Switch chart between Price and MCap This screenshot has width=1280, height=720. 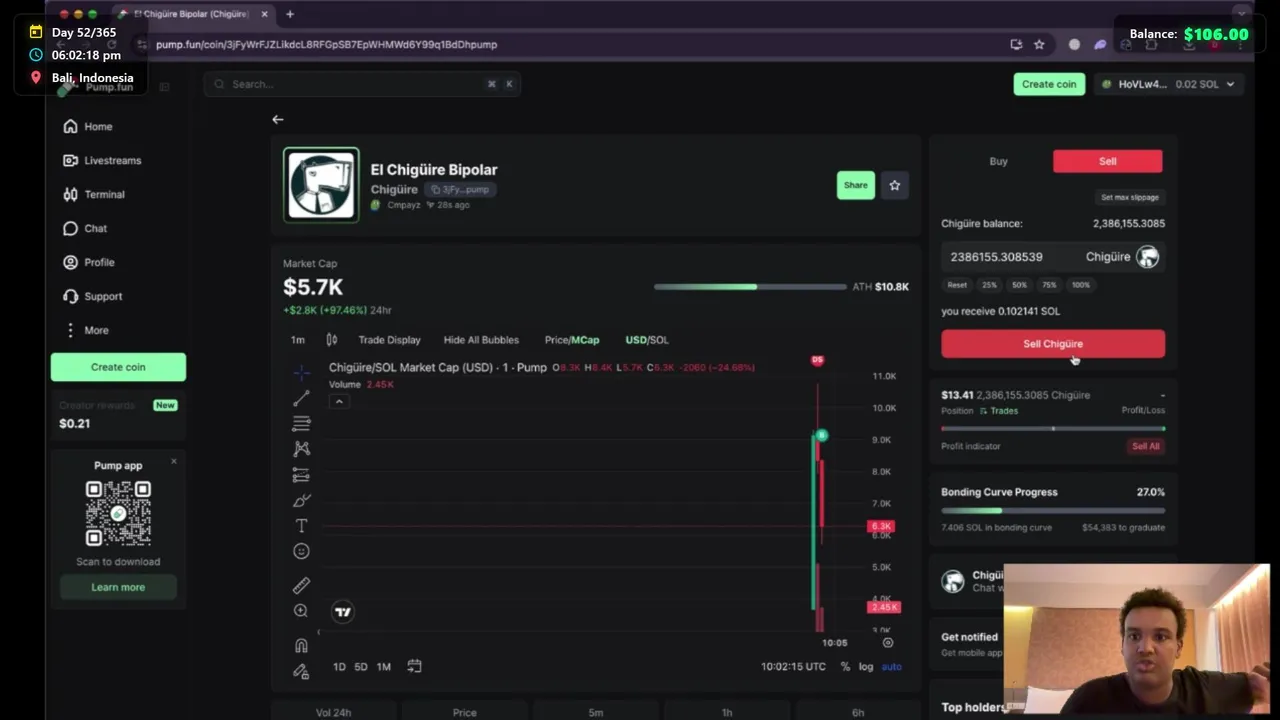point(572,340)
